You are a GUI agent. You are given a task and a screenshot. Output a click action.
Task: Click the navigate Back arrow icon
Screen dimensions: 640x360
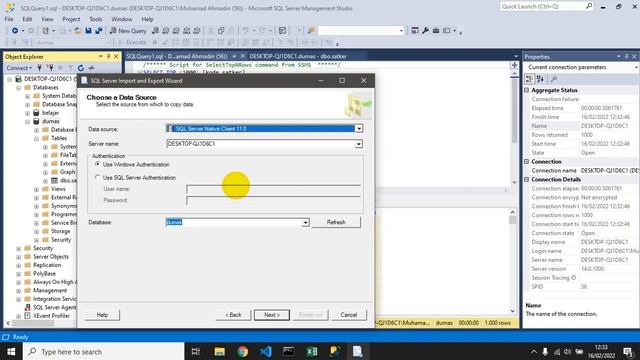coord(15,31)
